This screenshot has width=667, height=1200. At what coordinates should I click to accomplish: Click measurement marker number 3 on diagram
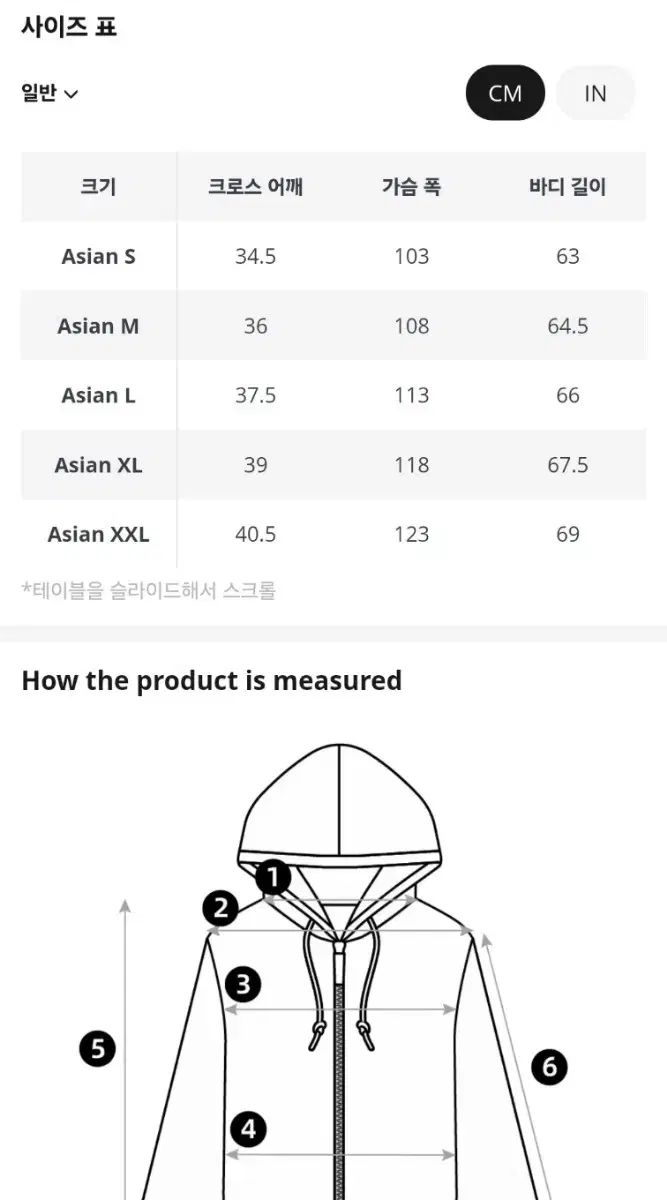coord(243,984)
